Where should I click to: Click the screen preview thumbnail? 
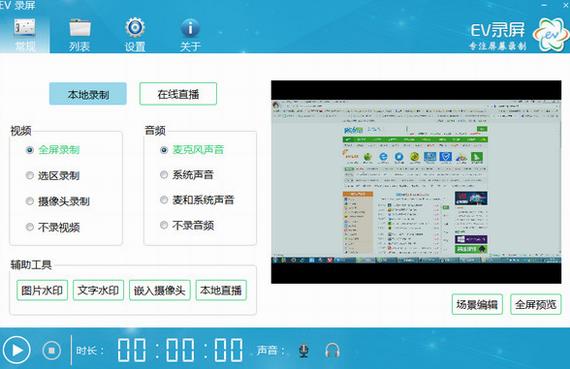[x=416, y=182]
